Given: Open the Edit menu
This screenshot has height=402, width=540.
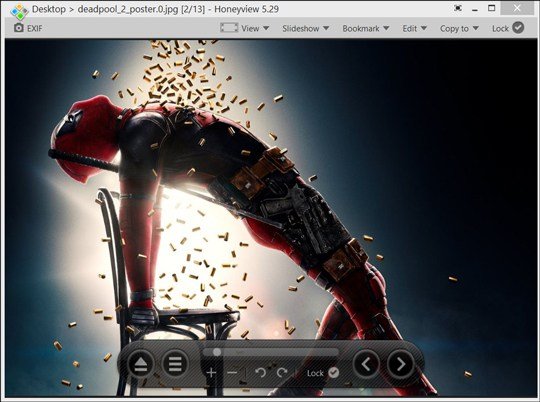Looking at the screenshot, I should [x=415, y=28].
